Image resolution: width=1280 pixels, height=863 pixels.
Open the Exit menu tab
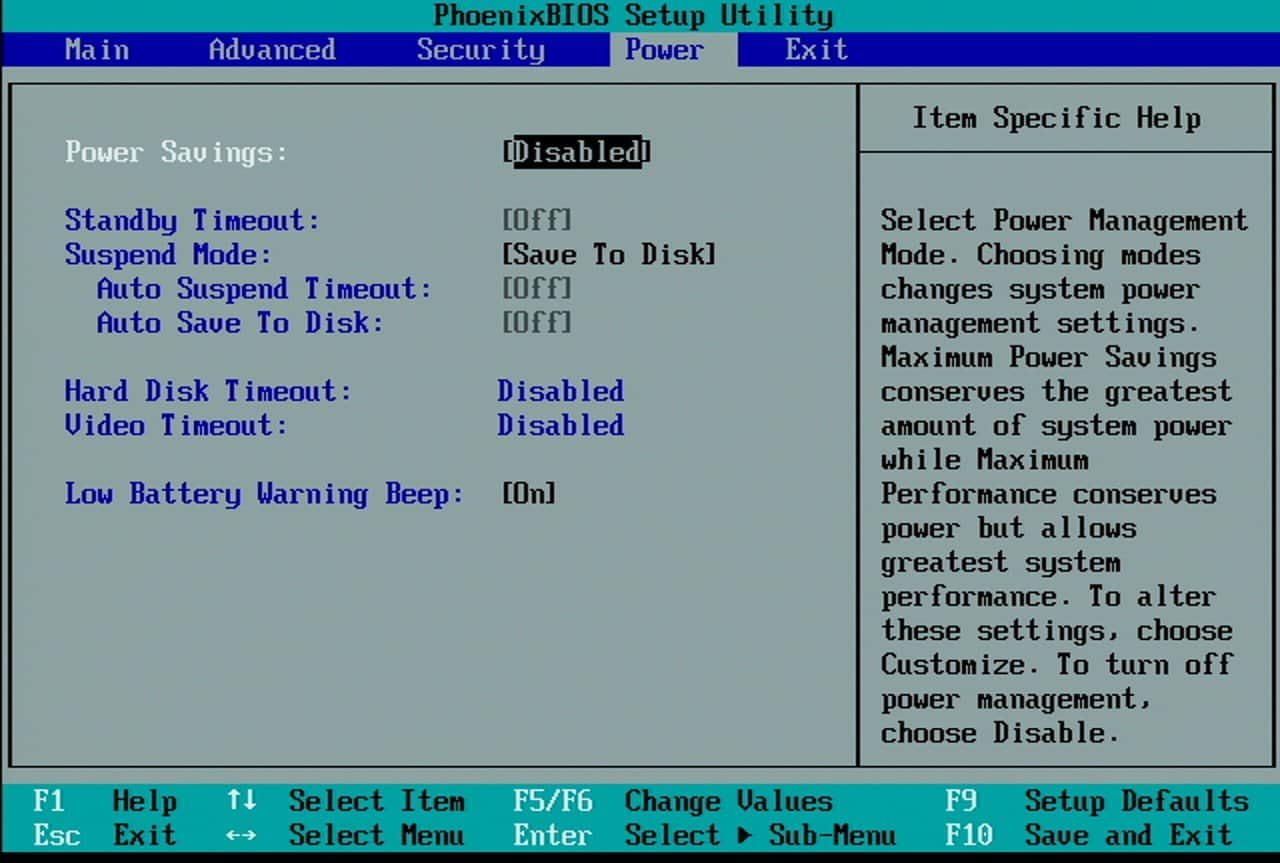pyautogui.click(x=816, y=50)
